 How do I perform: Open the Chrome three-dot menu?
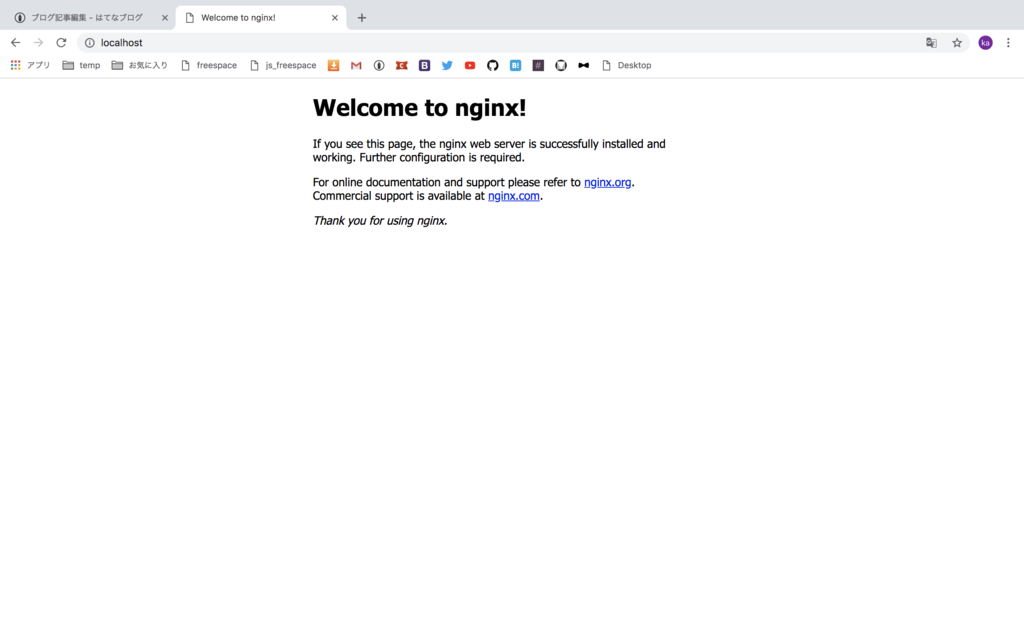pyautogui.click(x=1008, y=42)
